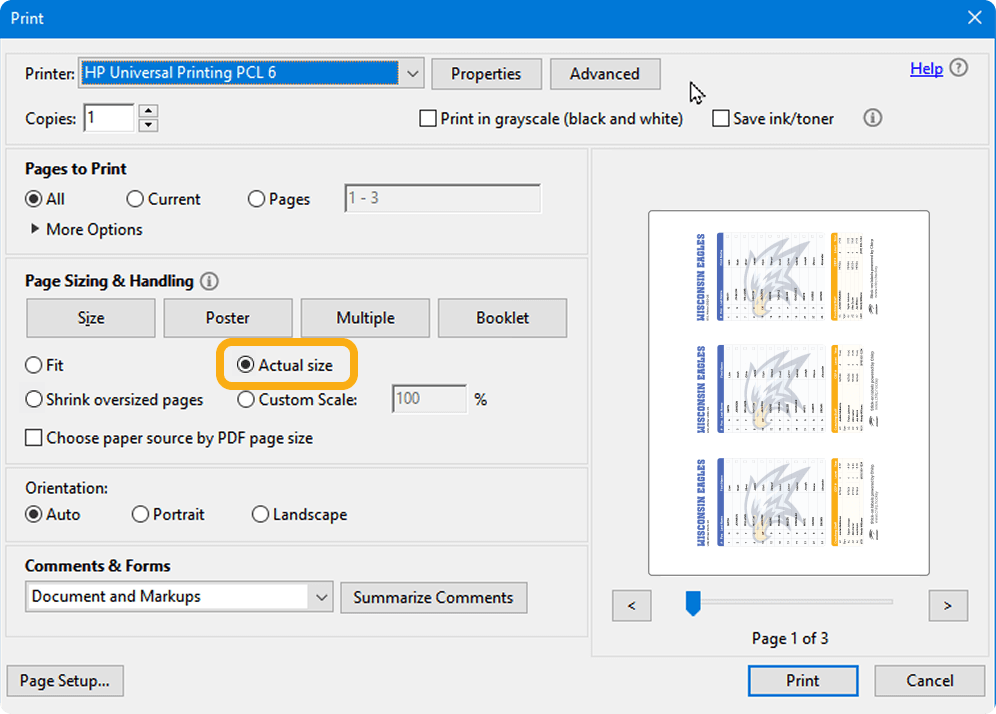
Task: Select Current page to print
Action: point(136,199)
